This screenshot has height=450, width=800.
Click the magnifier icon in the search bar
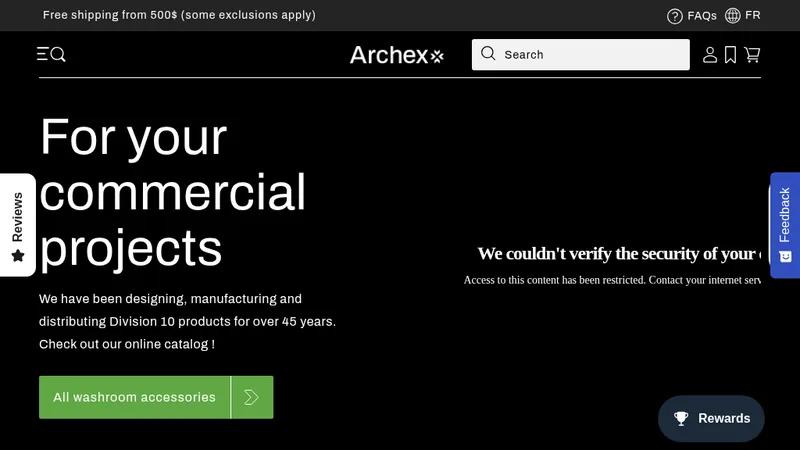click(488, 54)
